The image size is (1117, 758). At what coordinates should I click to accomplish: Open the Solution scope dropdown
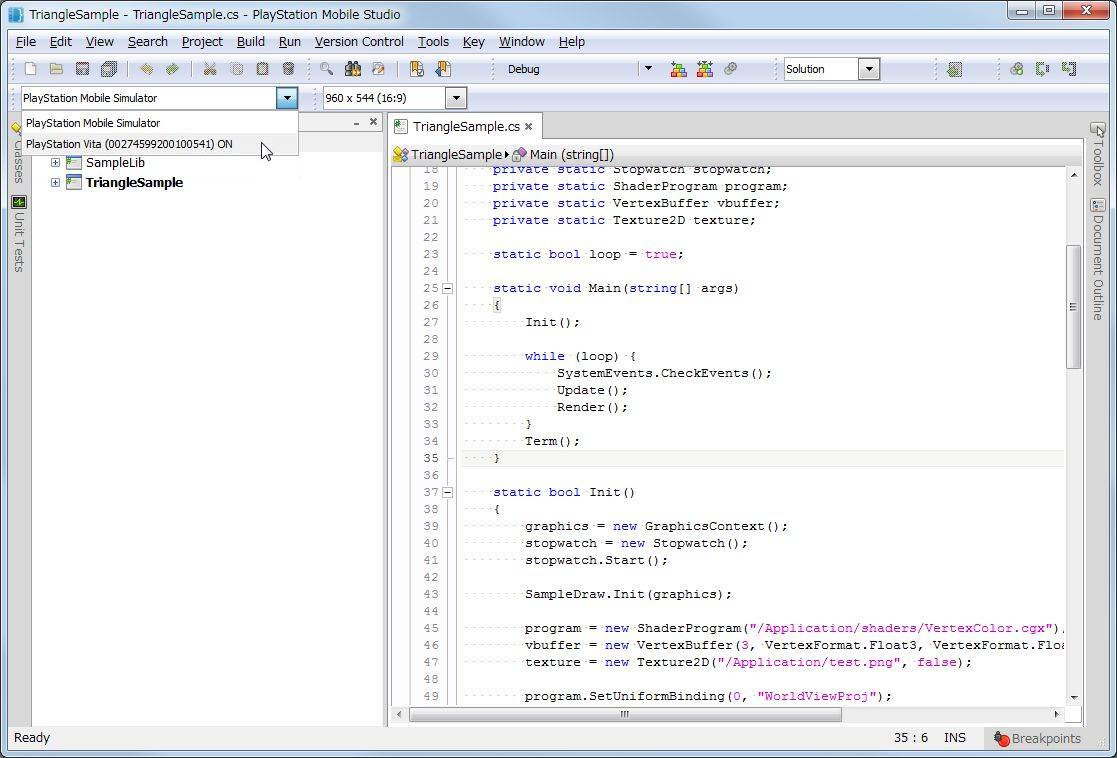[x=869, y=69]
